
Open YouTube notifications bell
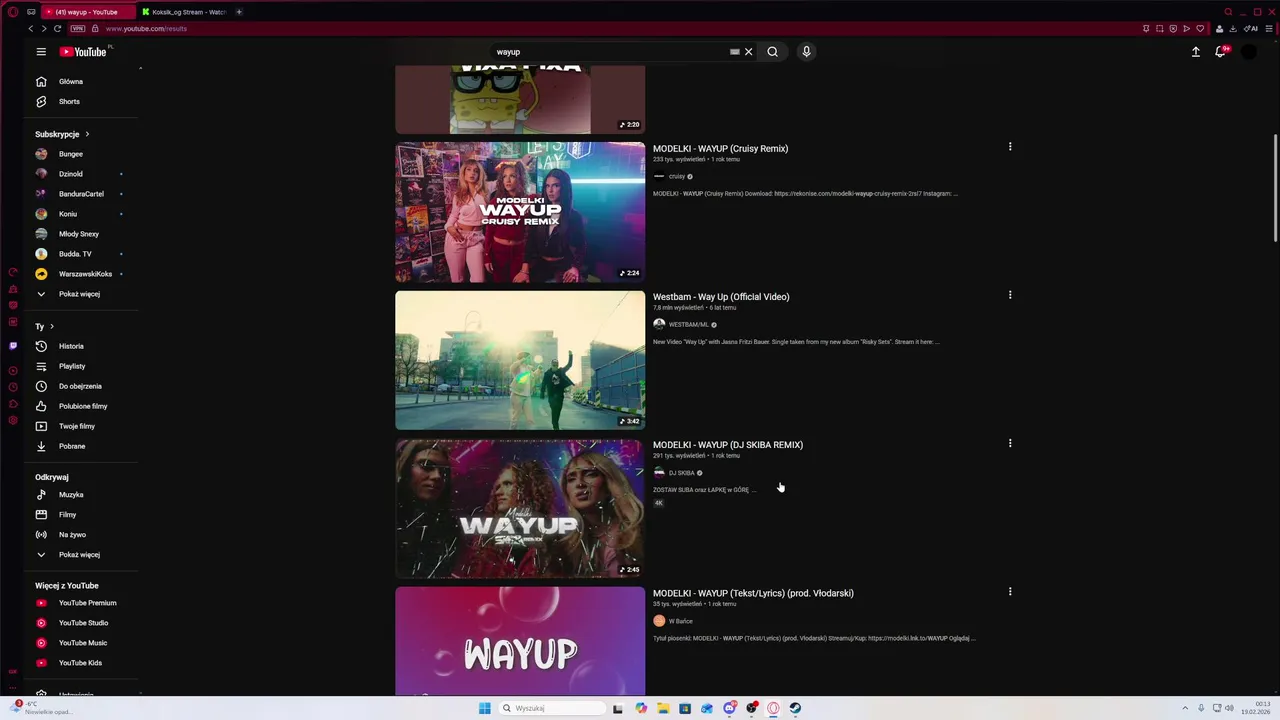[x=1221, y=52]
